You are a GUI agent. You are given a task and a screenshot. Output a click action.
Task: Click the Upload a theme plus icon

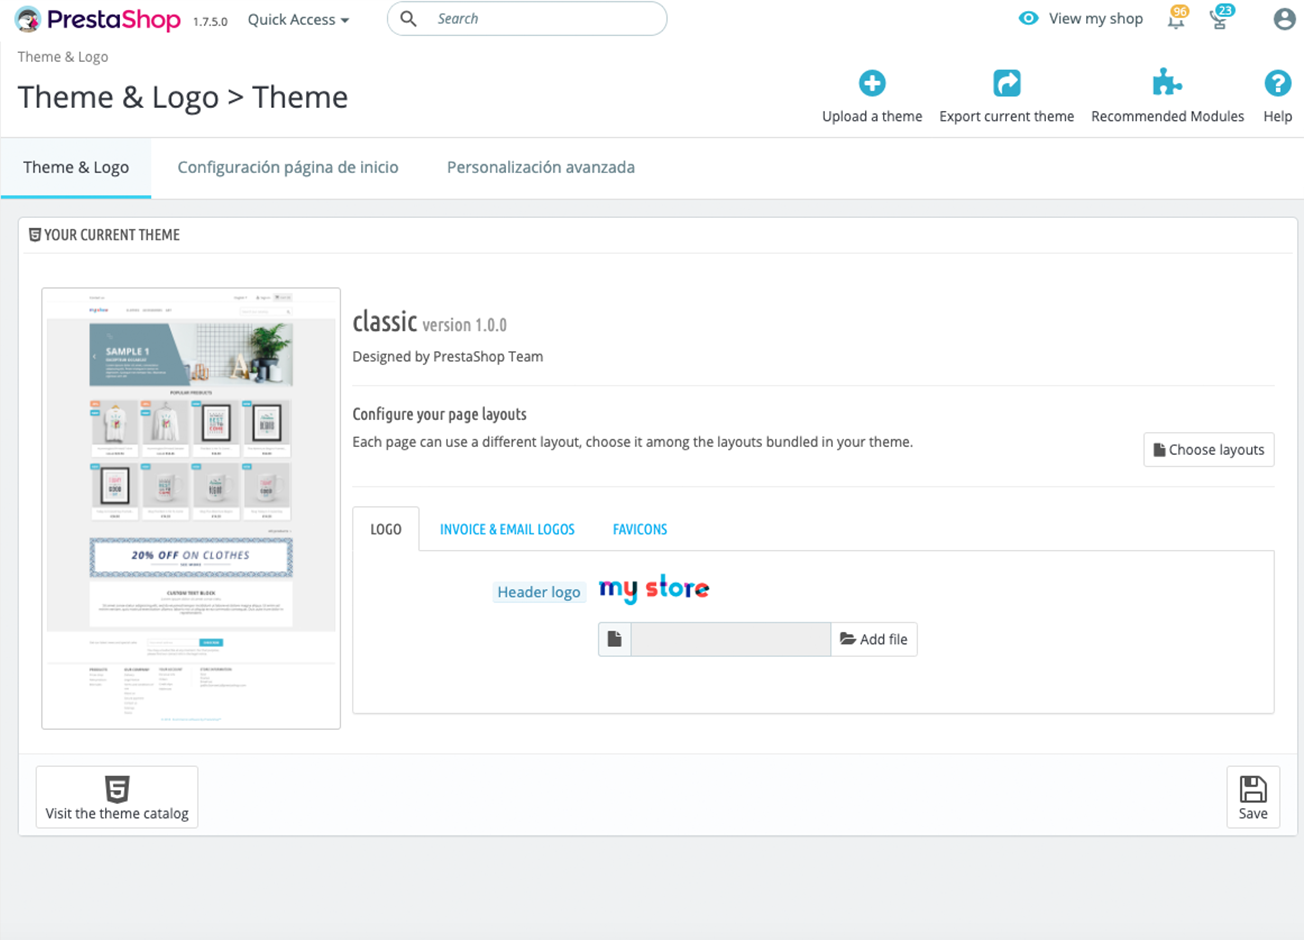tap(872, 83)
